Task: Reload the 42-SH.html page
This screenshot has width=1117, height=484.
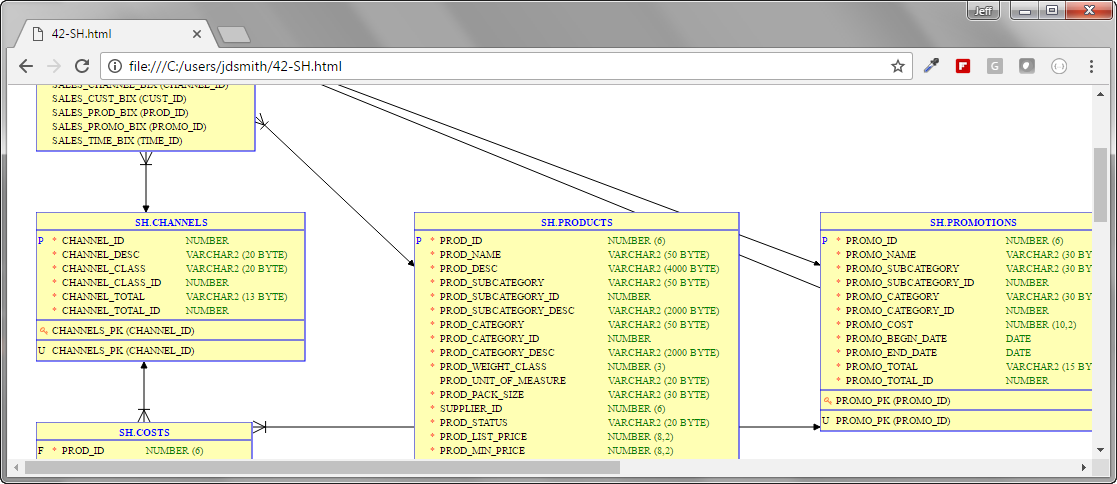Action: click(x=82, y=66)
